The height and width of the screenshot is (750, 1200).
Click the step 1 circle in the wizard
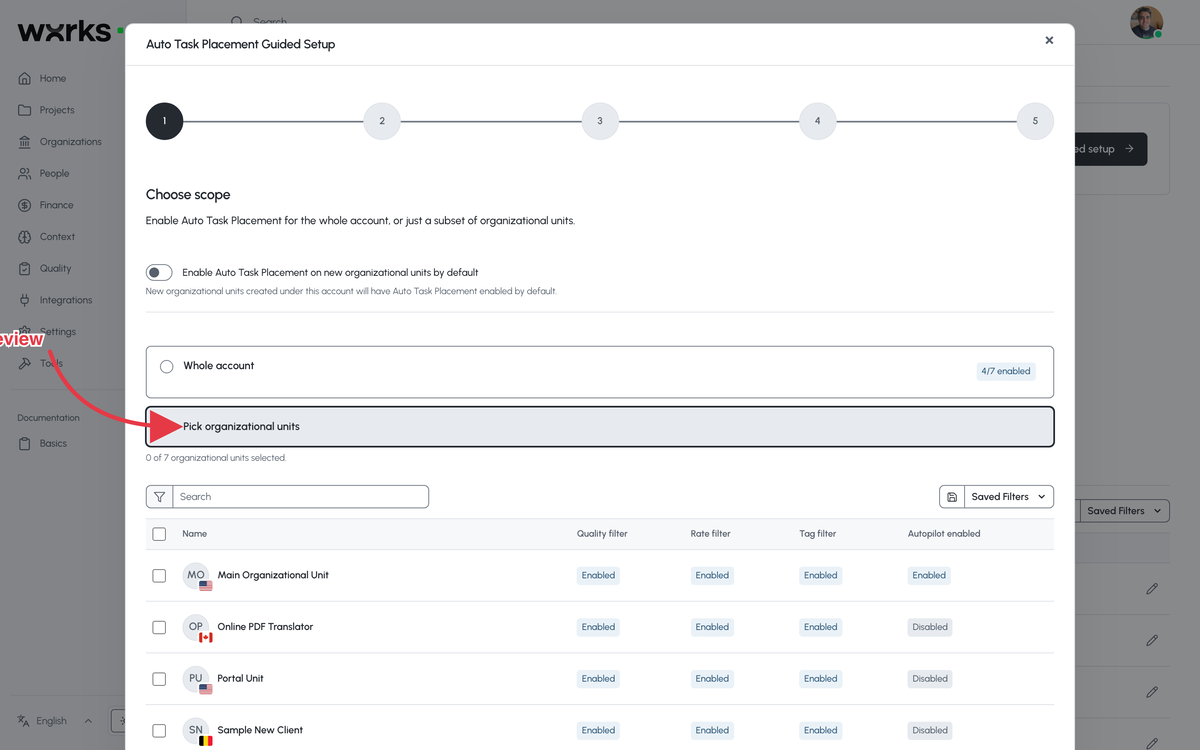coord(164,121)
